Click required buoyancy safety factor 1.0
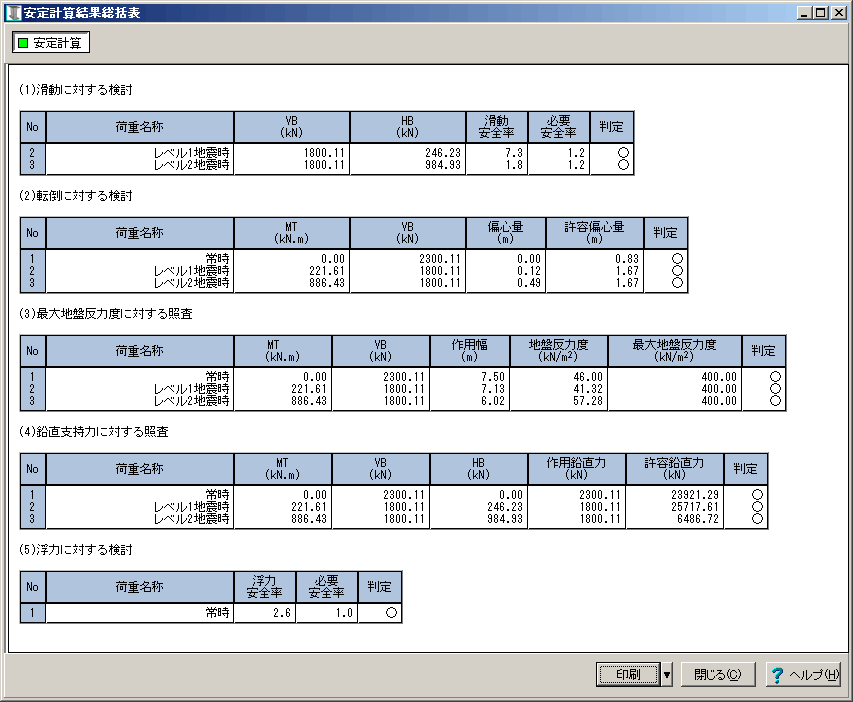Image resolution: width=853 pixels, height=702 pixels. point(344,613)
